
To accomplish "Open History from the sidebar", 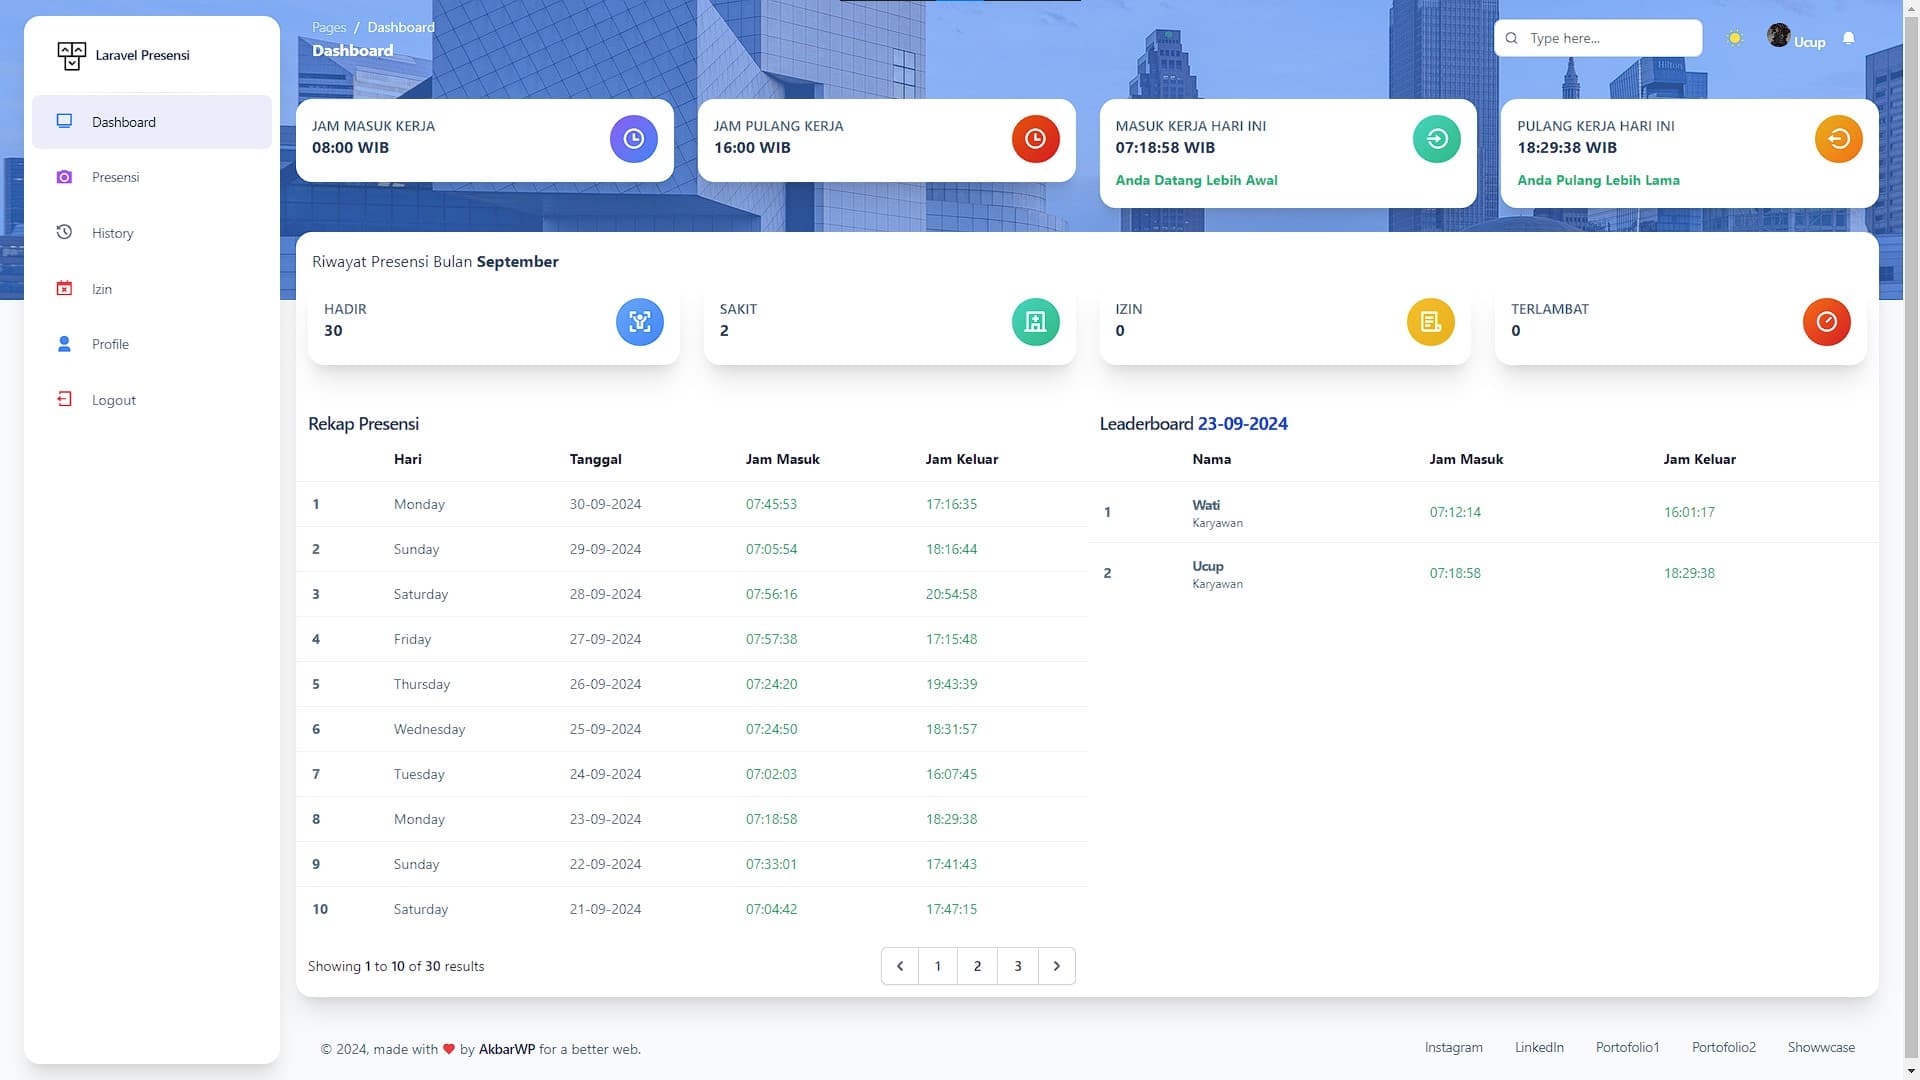I will pyautogui.click(x=112, y=233).
